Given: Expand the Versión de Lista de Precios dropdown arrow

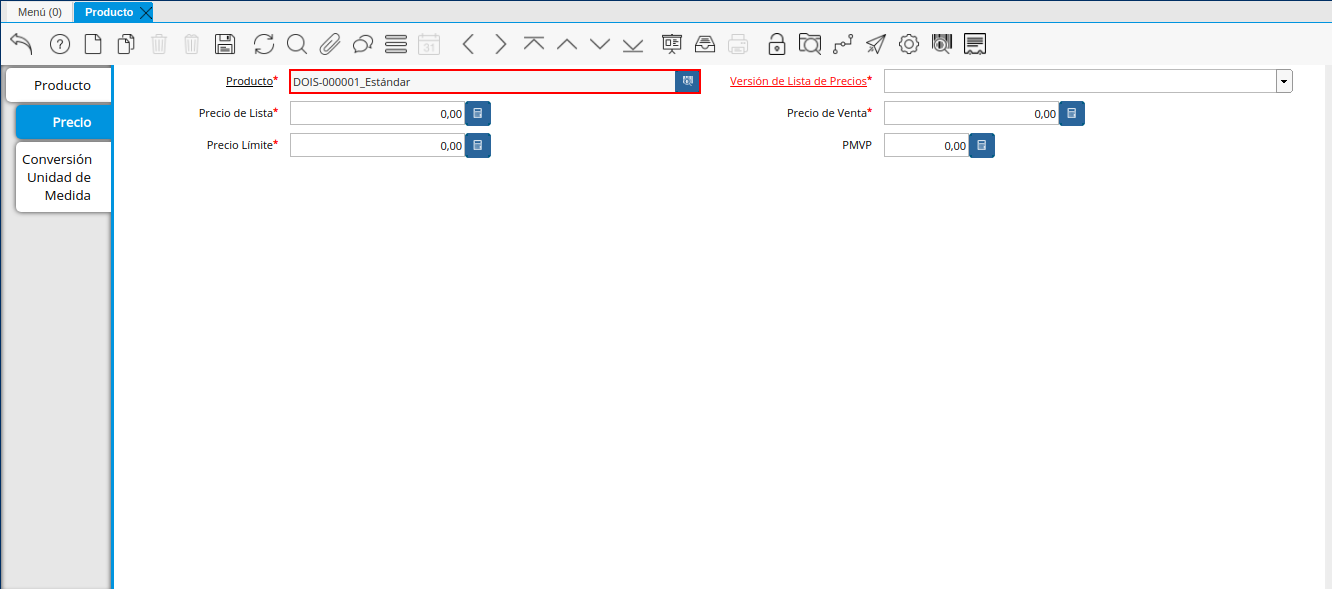Looking at the screenshot, I should pyautogui.click(x=1284, y=82).
